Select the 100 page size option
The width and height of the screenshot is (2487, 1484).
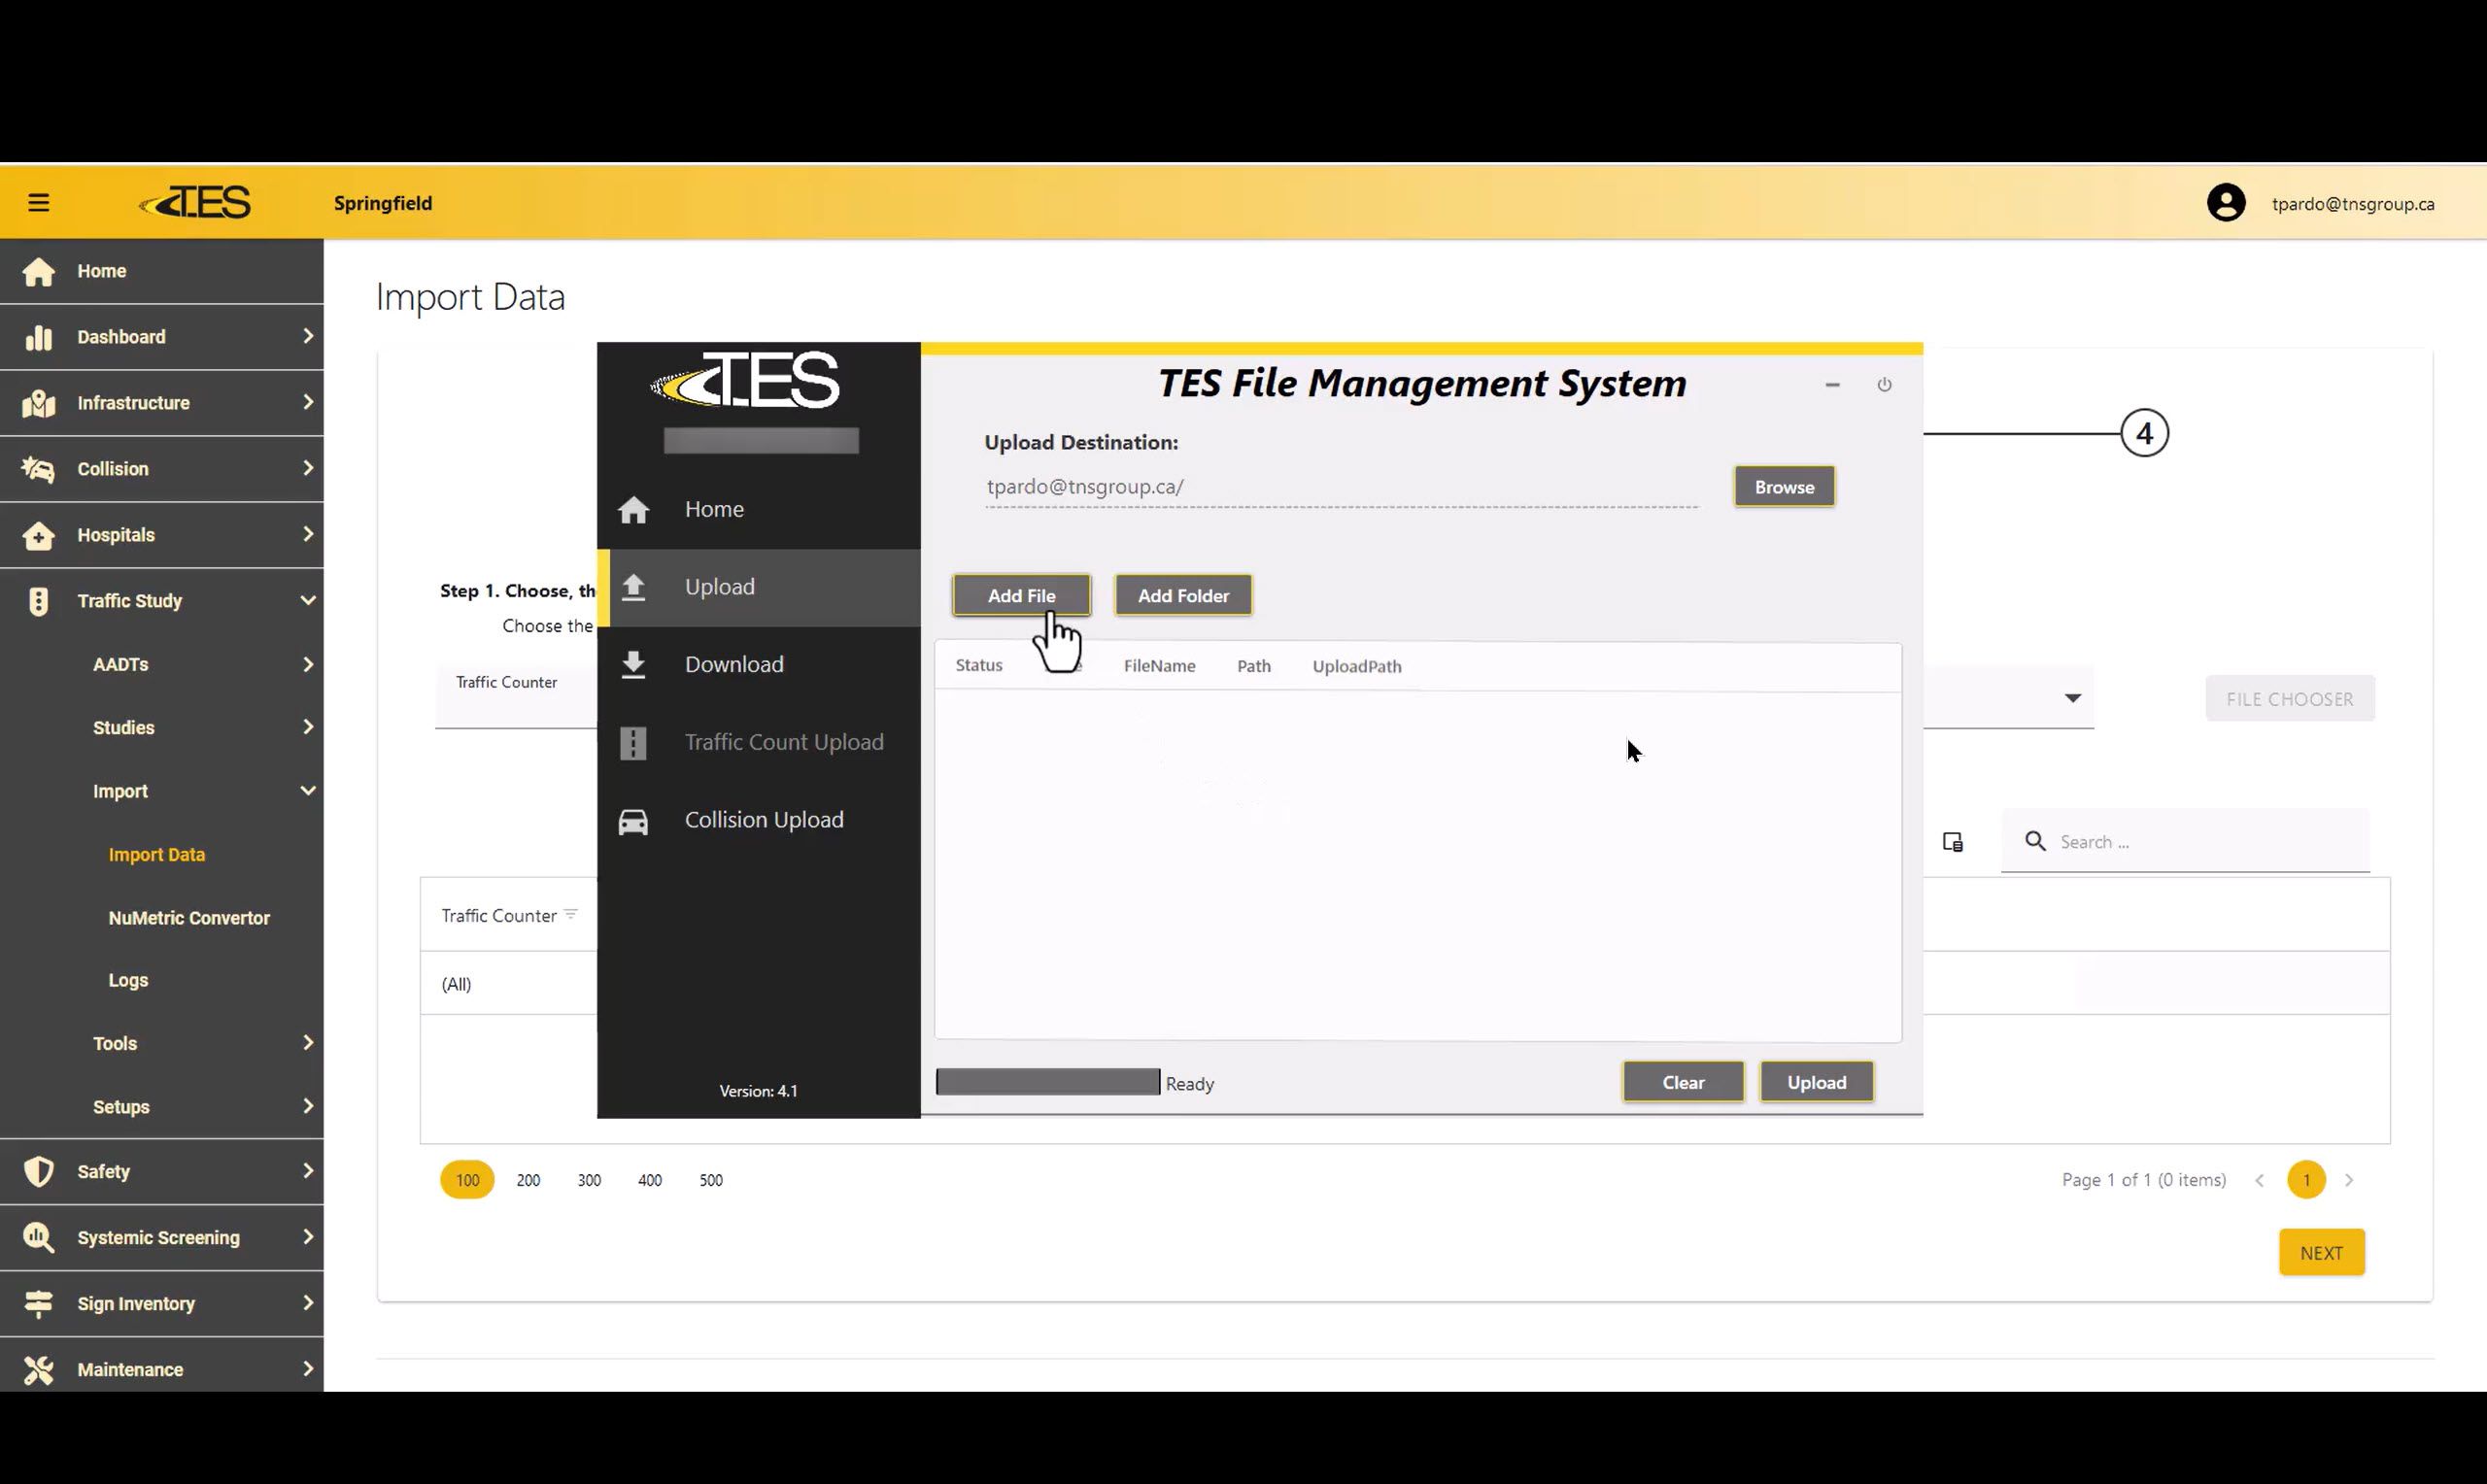point(467,1181)
